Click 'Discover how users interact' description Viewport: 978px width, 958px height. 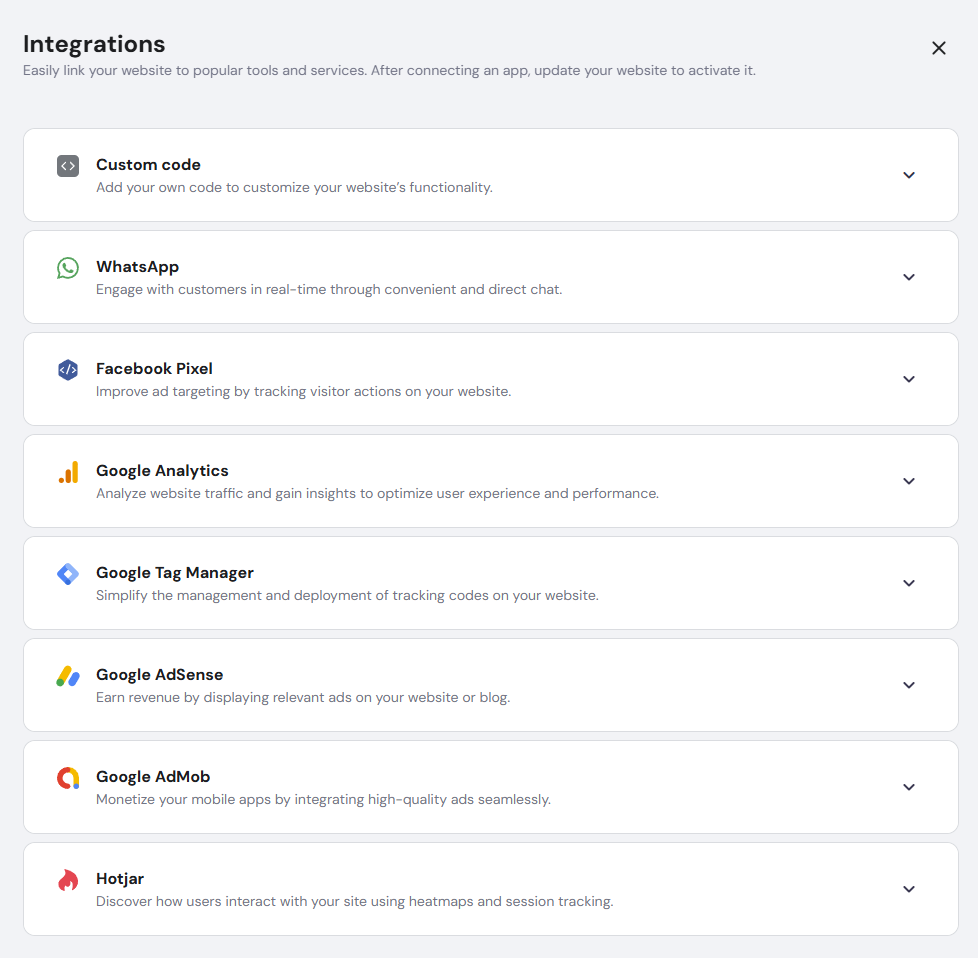(354, 901)
